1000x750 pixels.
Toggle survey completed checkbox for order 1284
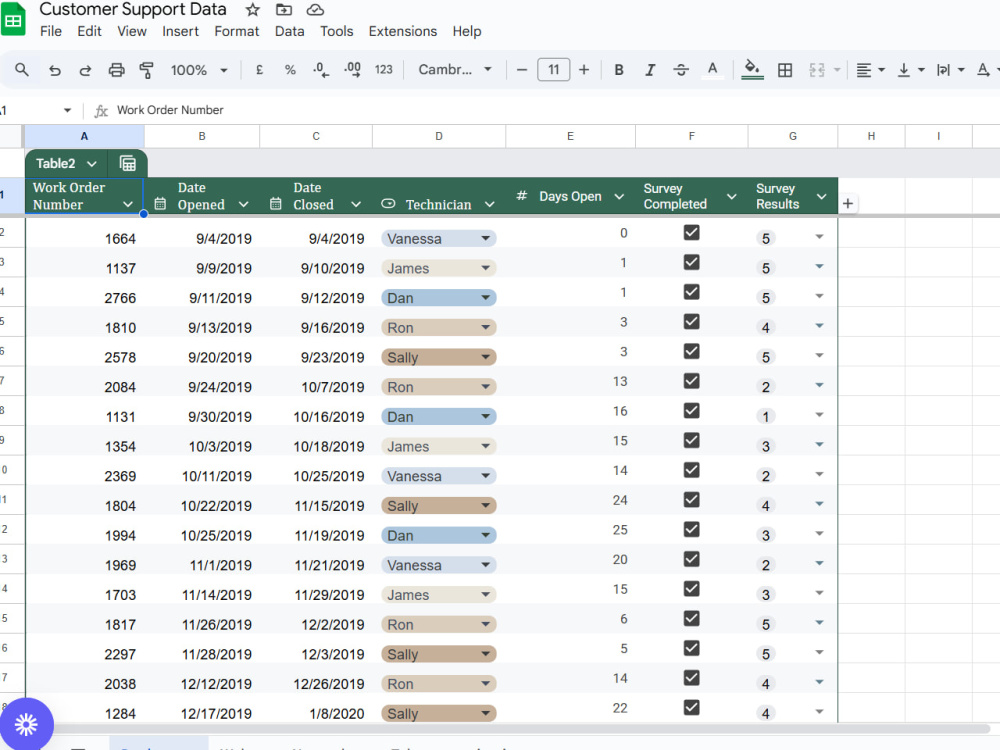[691, 707]
